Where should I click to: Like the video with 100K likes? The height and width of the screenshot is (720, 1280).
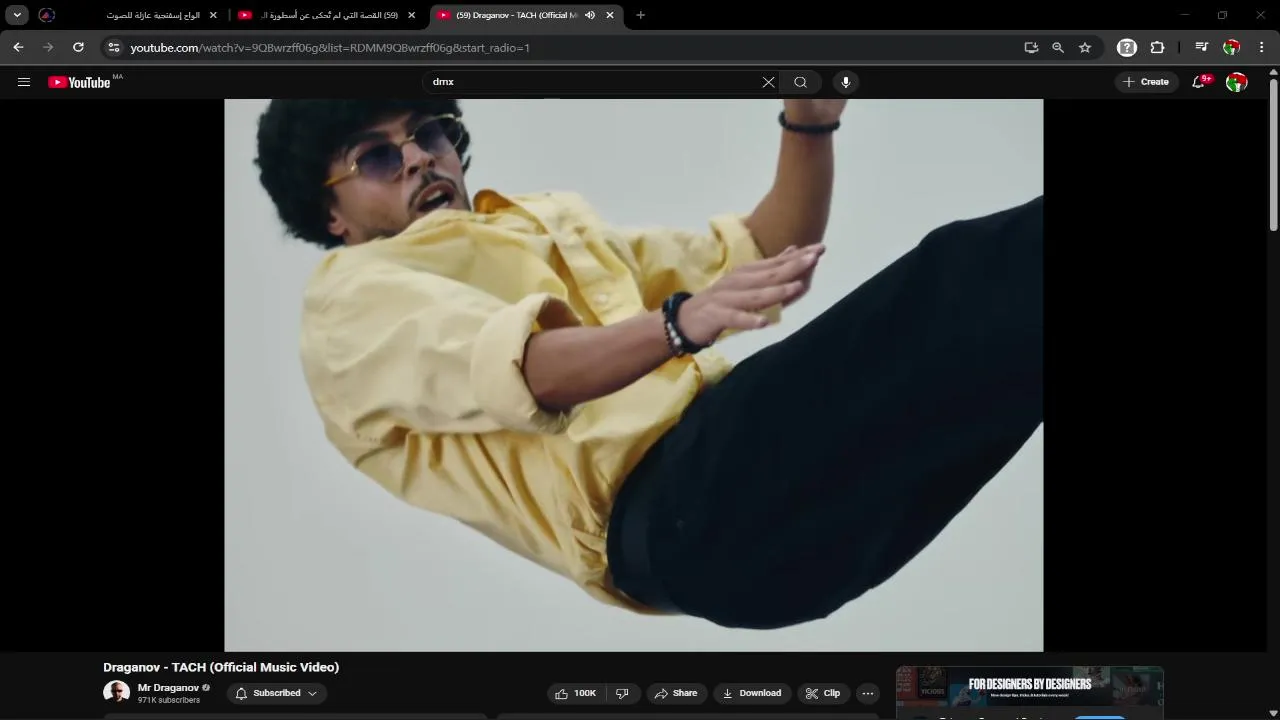tap(576, 693)
